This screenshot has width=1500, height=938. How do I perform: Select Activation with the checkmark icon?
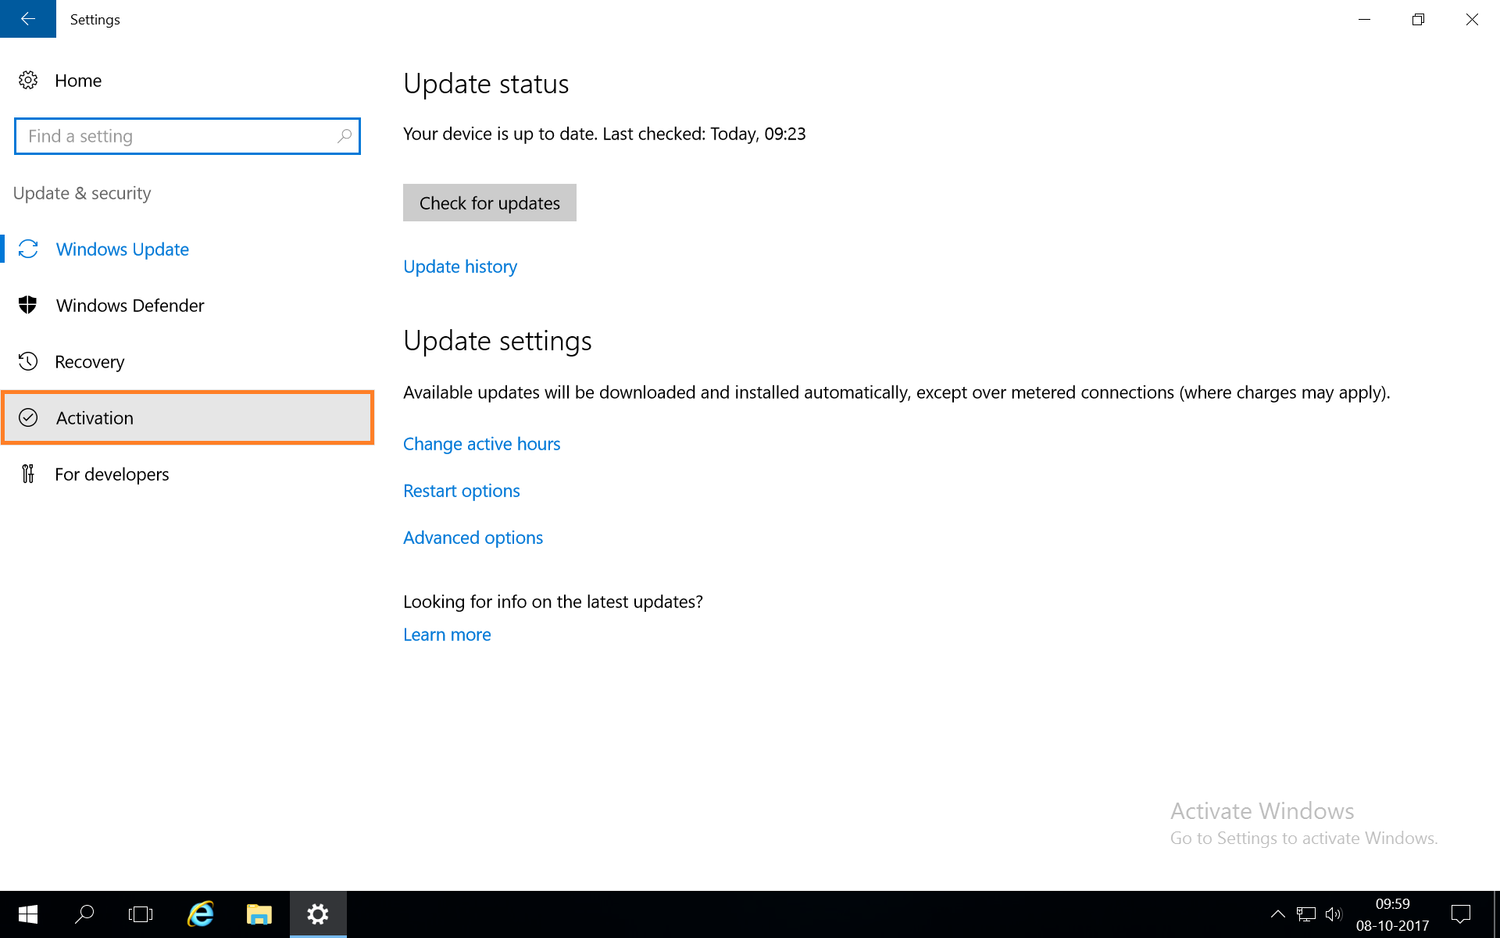pyautogui.click(x=95, y=417)
